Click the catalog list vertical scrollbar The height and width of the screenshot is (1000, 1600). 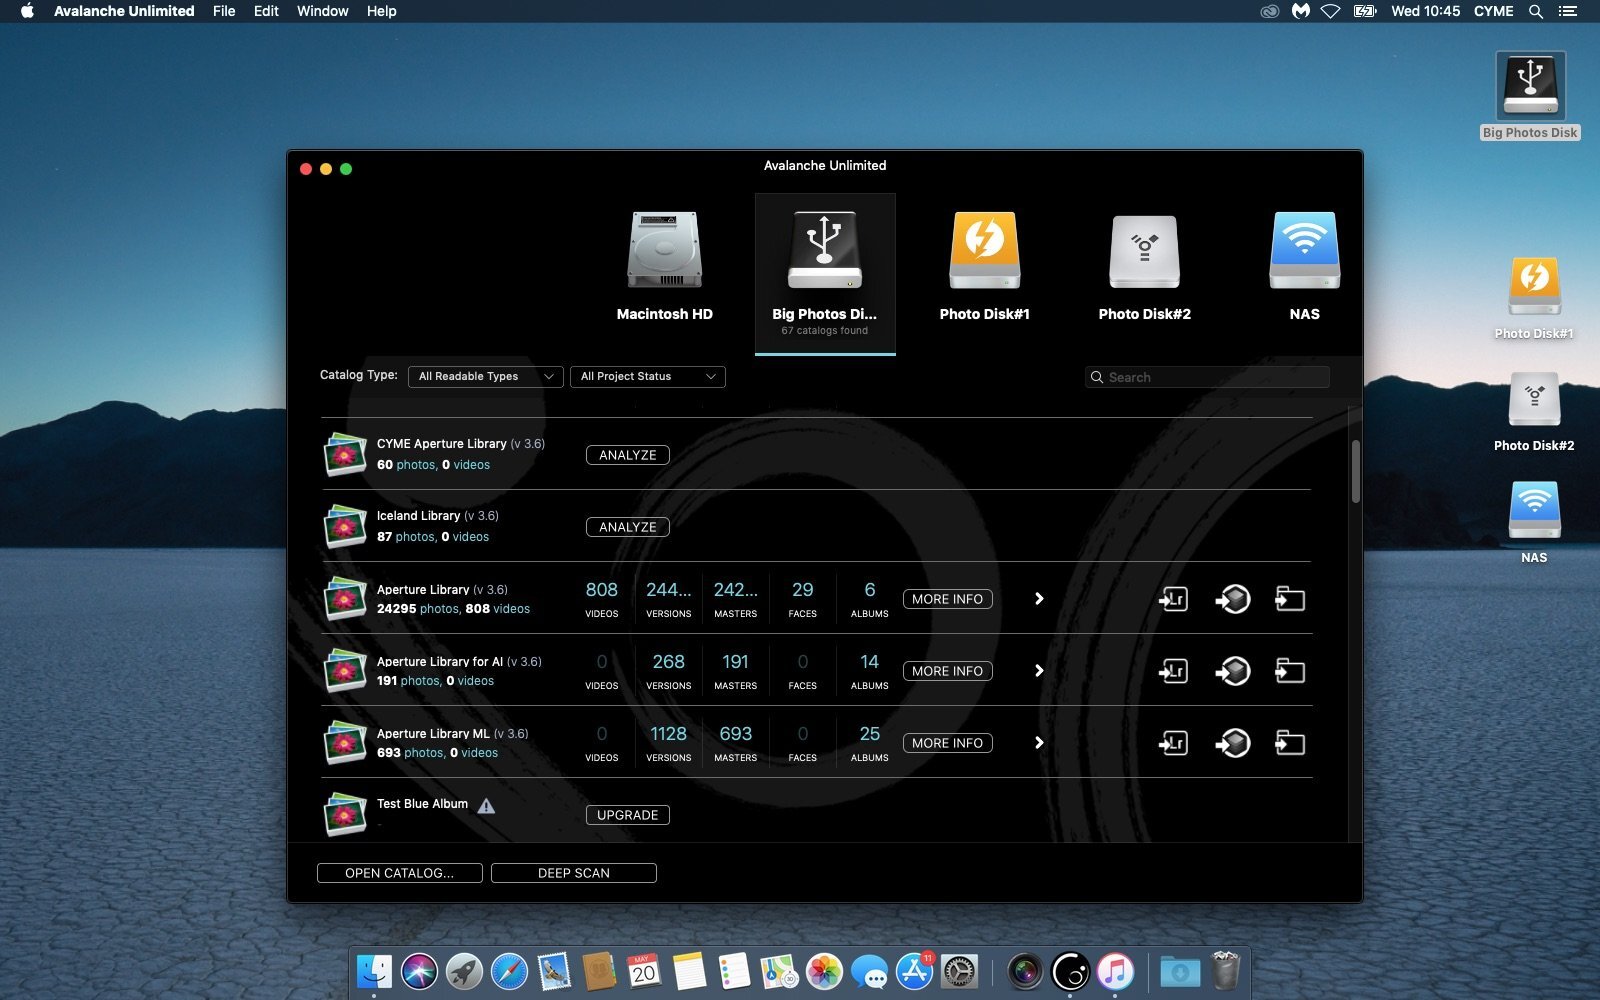[x=1356, y=471]
